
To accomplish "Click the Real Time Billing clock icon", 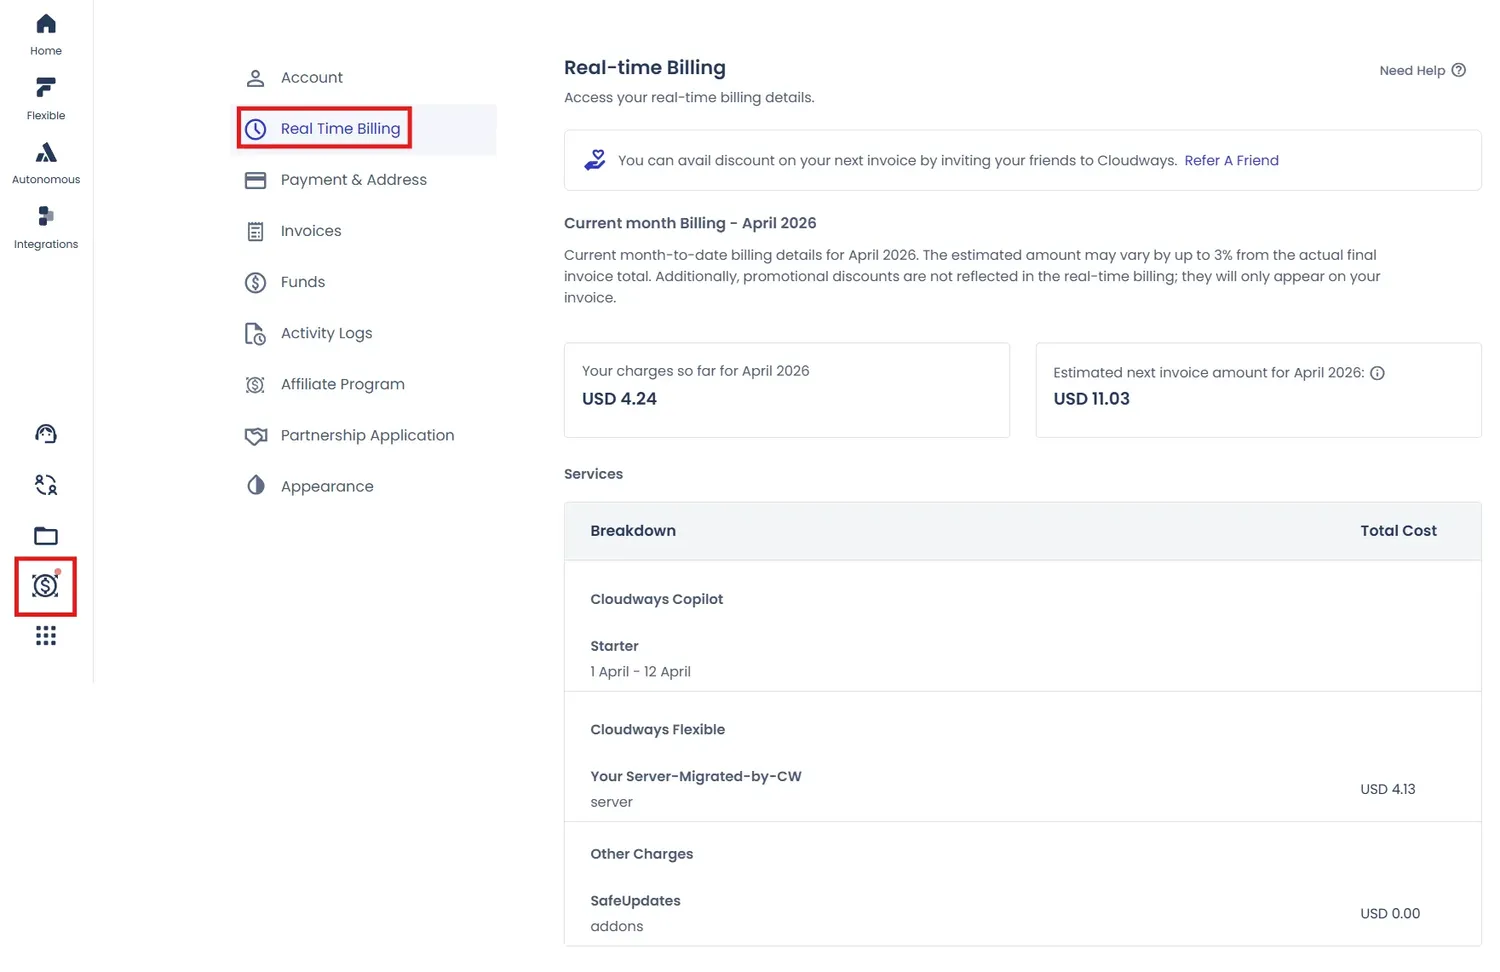I will tap(256, 129).
